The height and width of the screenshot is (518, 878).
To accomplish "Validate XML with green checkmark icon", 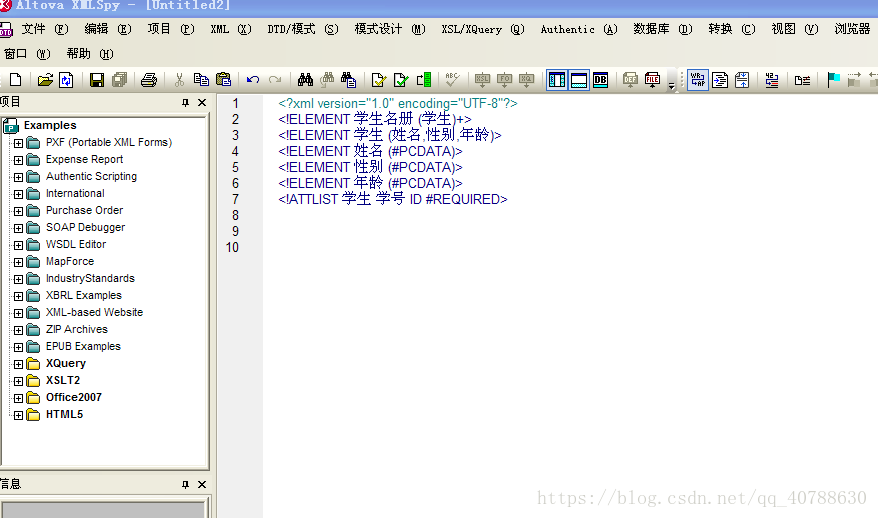I will [401, 80].
